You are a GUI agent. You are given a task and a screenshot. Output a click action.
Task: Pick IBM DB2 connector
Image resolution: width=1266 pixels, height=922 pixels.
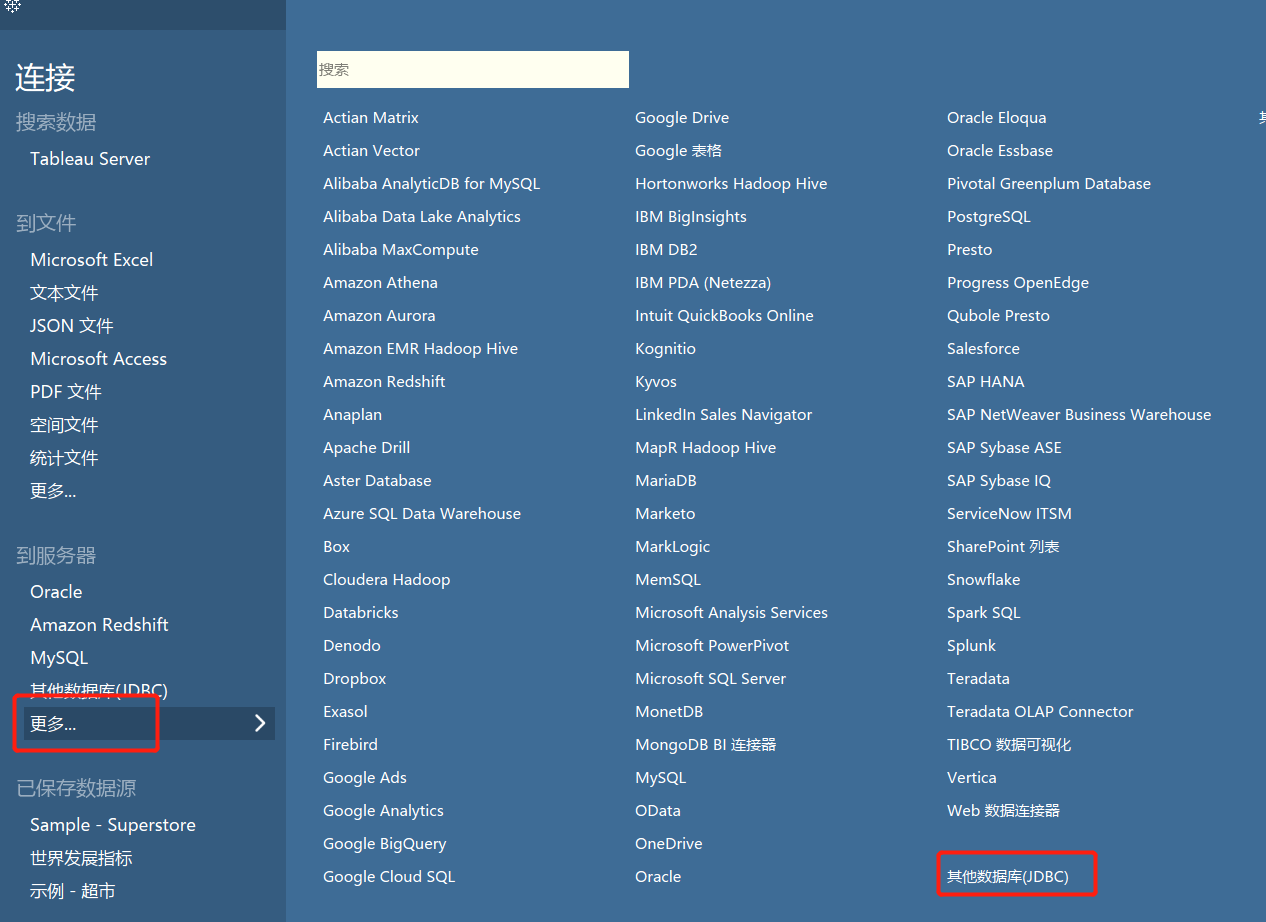click(x=666, y=250)
